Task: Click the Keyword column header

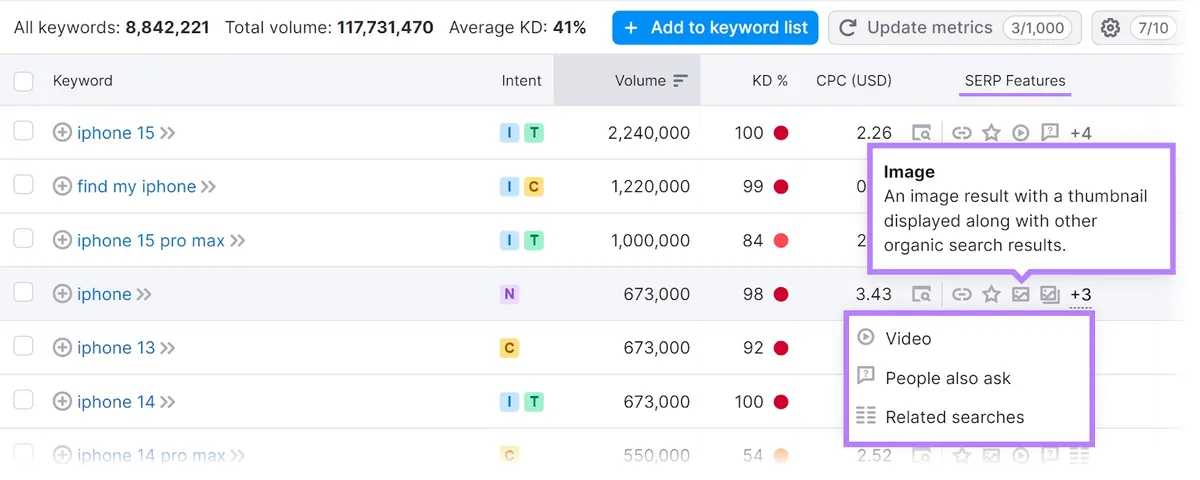Action: pyautogui.click(x=82, y=81)
